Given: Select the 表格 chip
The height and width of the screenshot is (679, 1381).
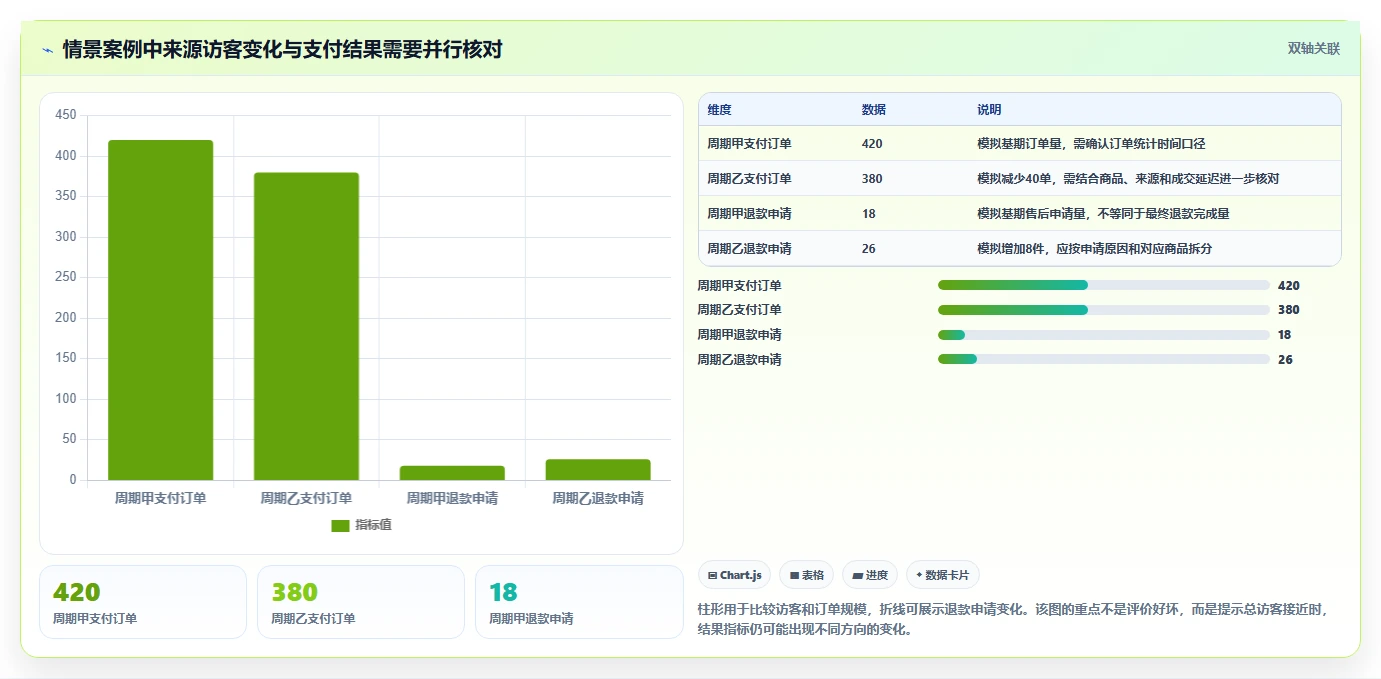Looking at the screenshot, I should coord(806,575).
